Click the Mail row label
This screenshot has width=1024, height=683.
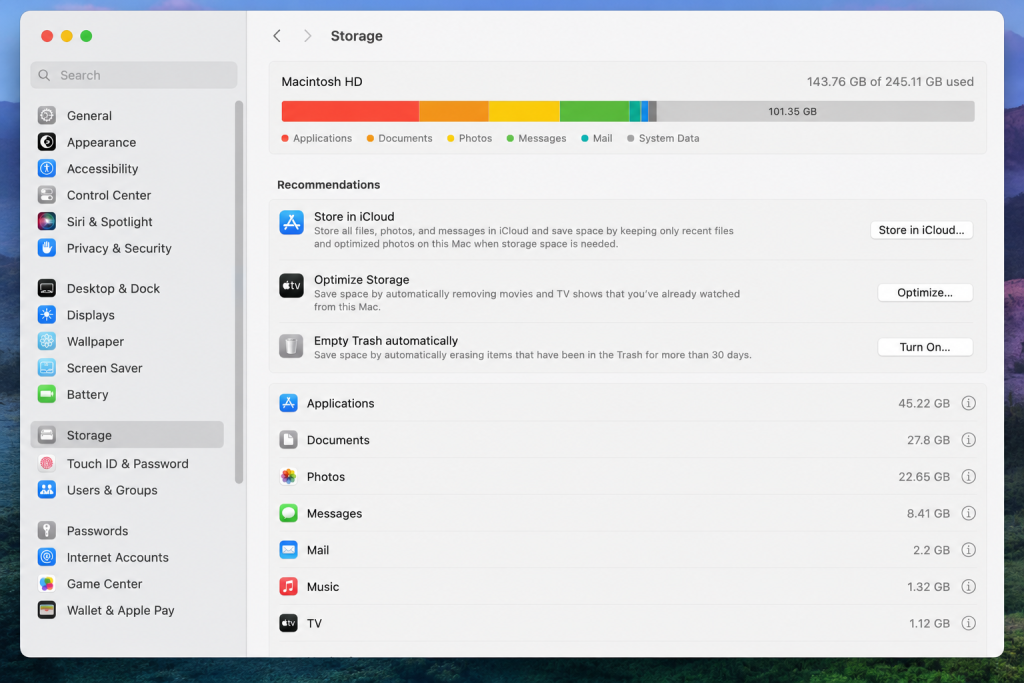coord(318,550)
